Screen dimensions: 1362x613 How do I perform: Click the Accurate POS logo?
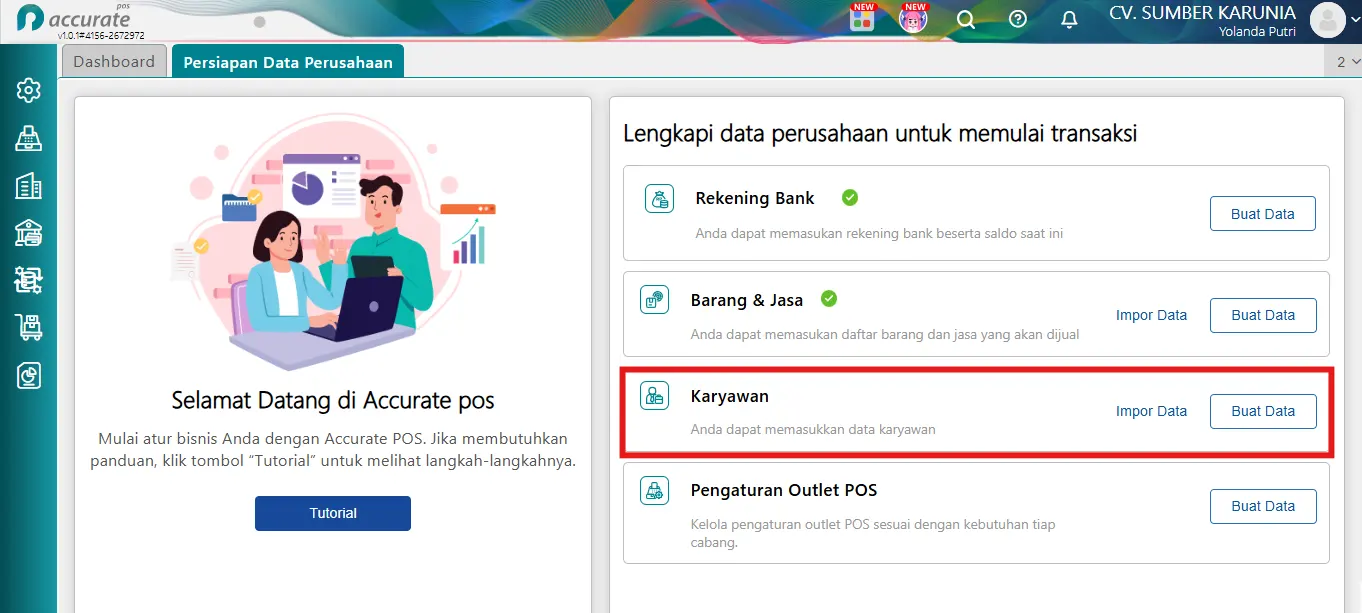75,17
